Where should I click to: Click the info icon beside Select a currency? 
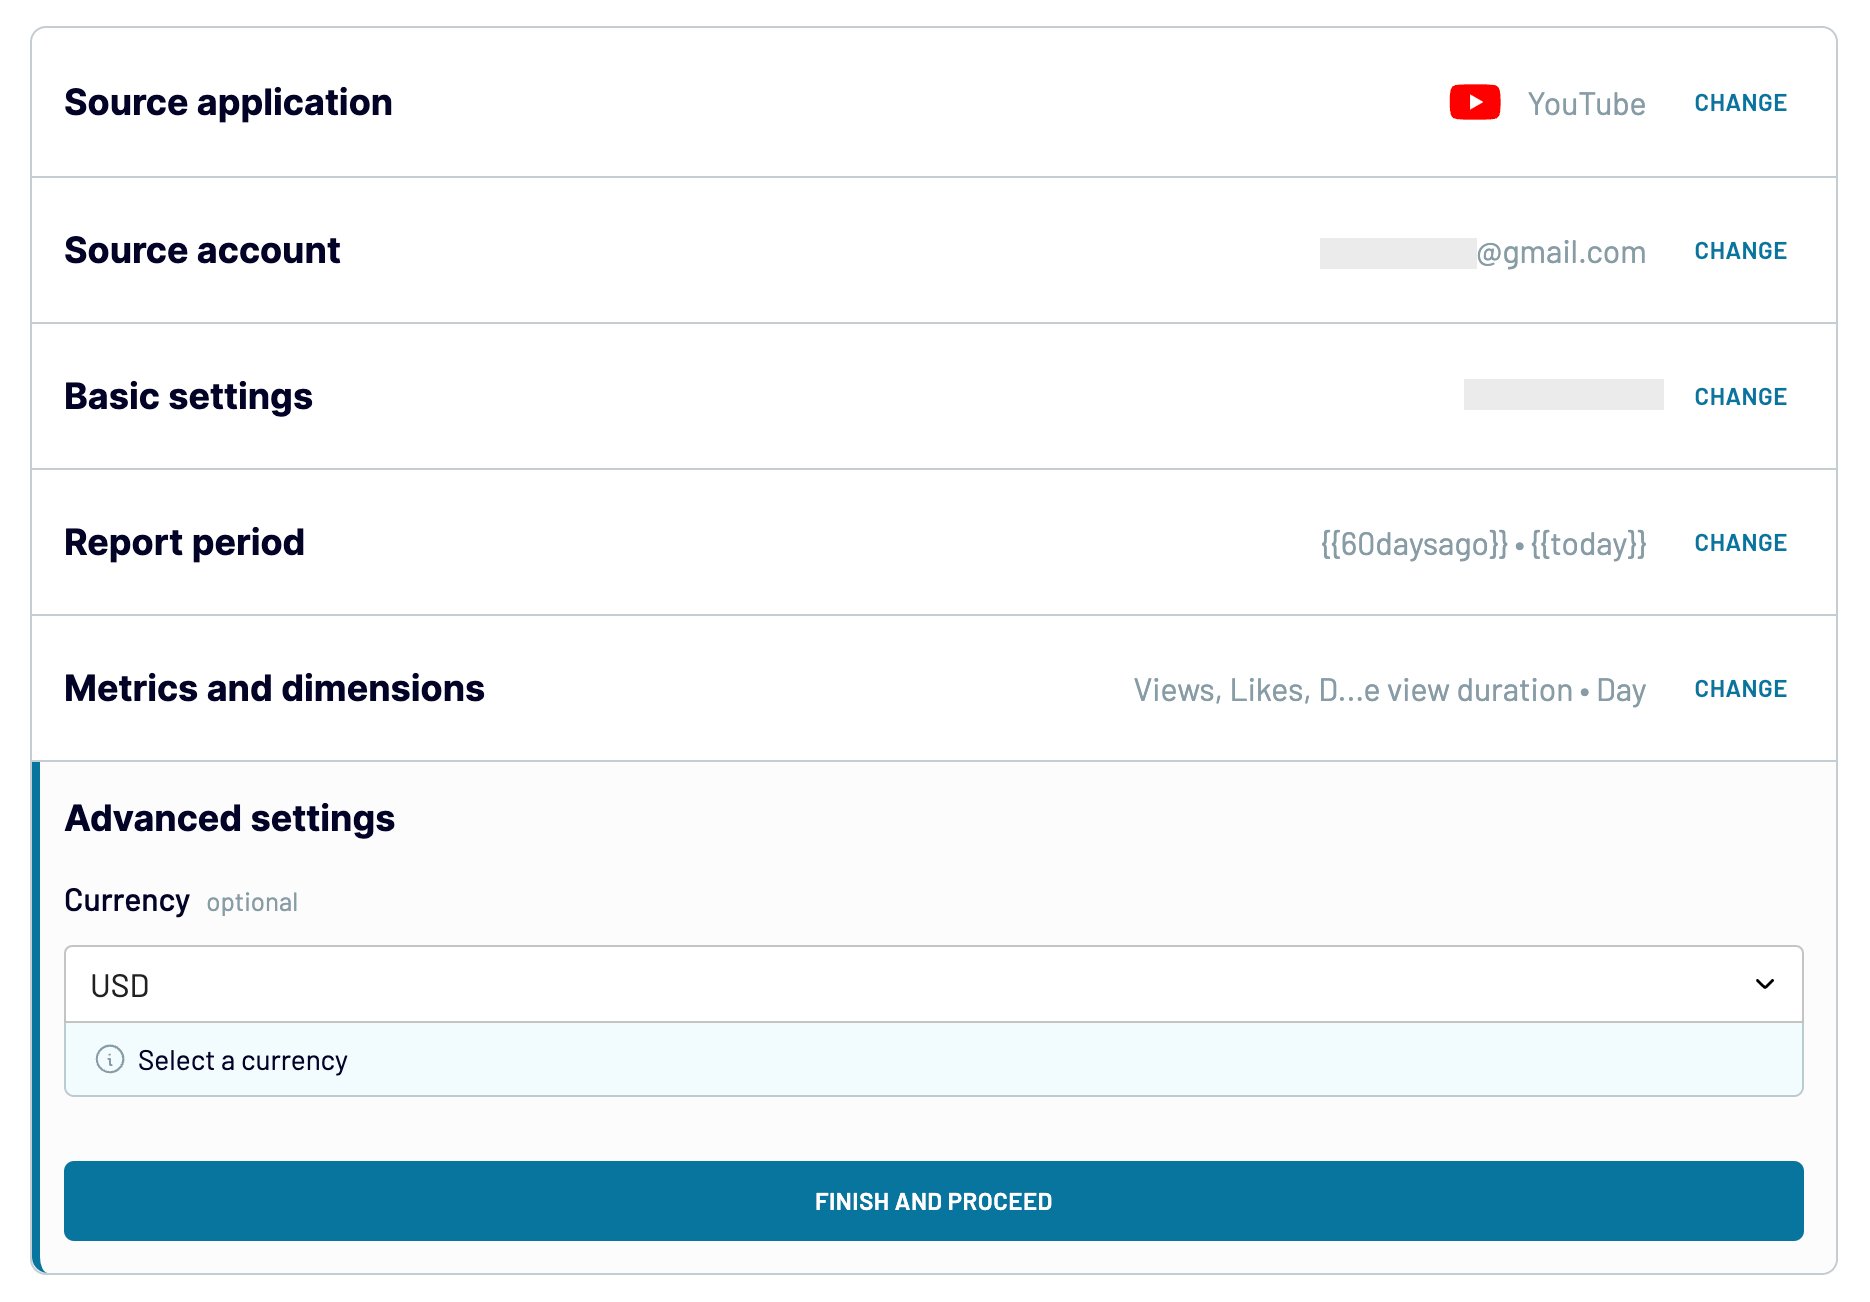coord(110,1059)
